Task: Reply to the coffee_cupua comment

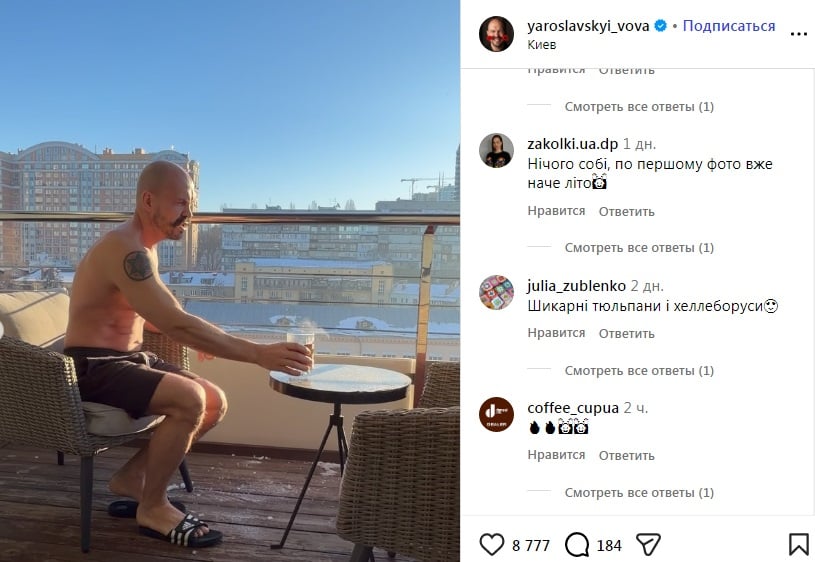Action: (626, 455)
